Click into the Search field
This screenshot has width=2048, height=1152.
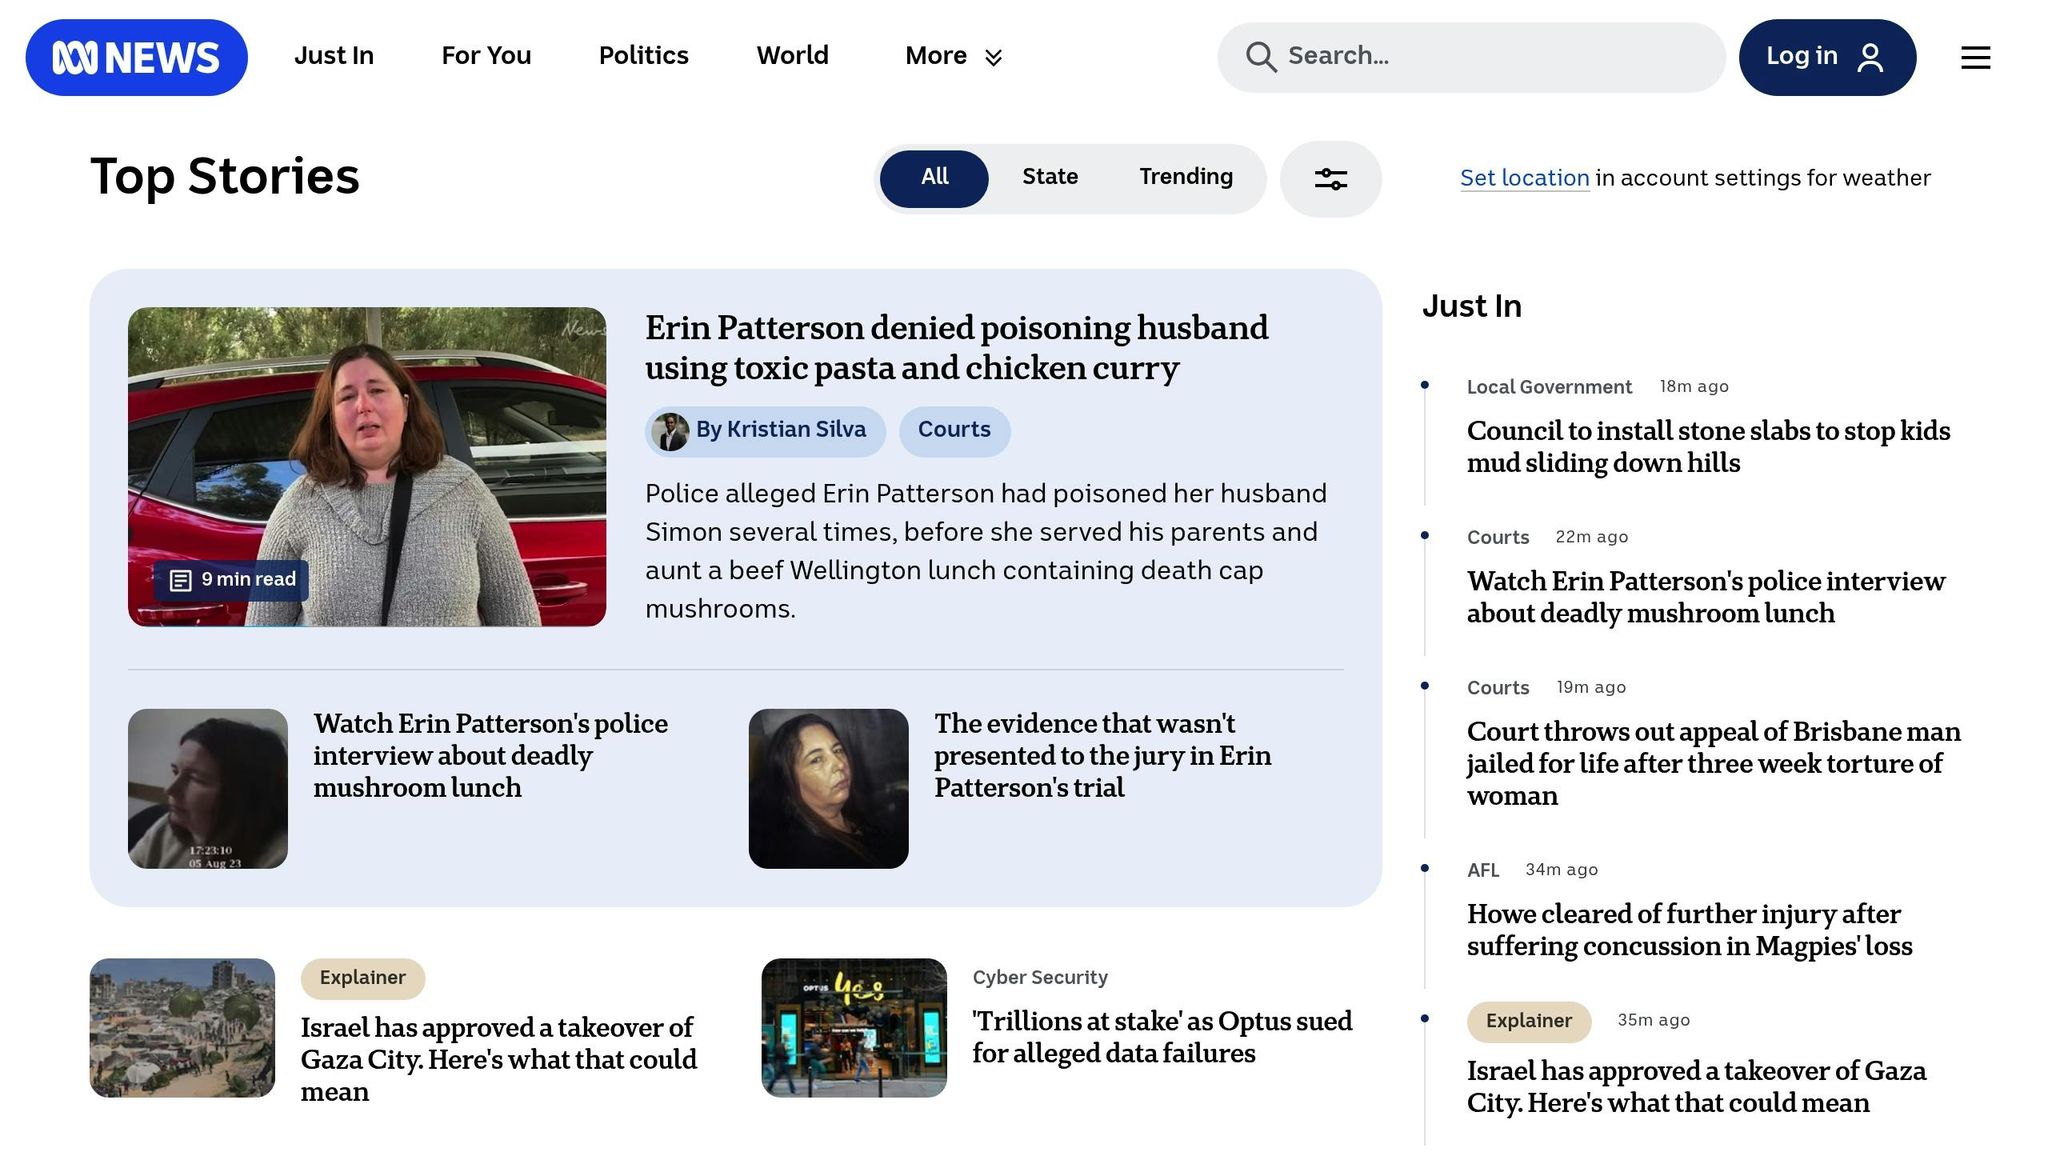click(x=1471, y=57)
